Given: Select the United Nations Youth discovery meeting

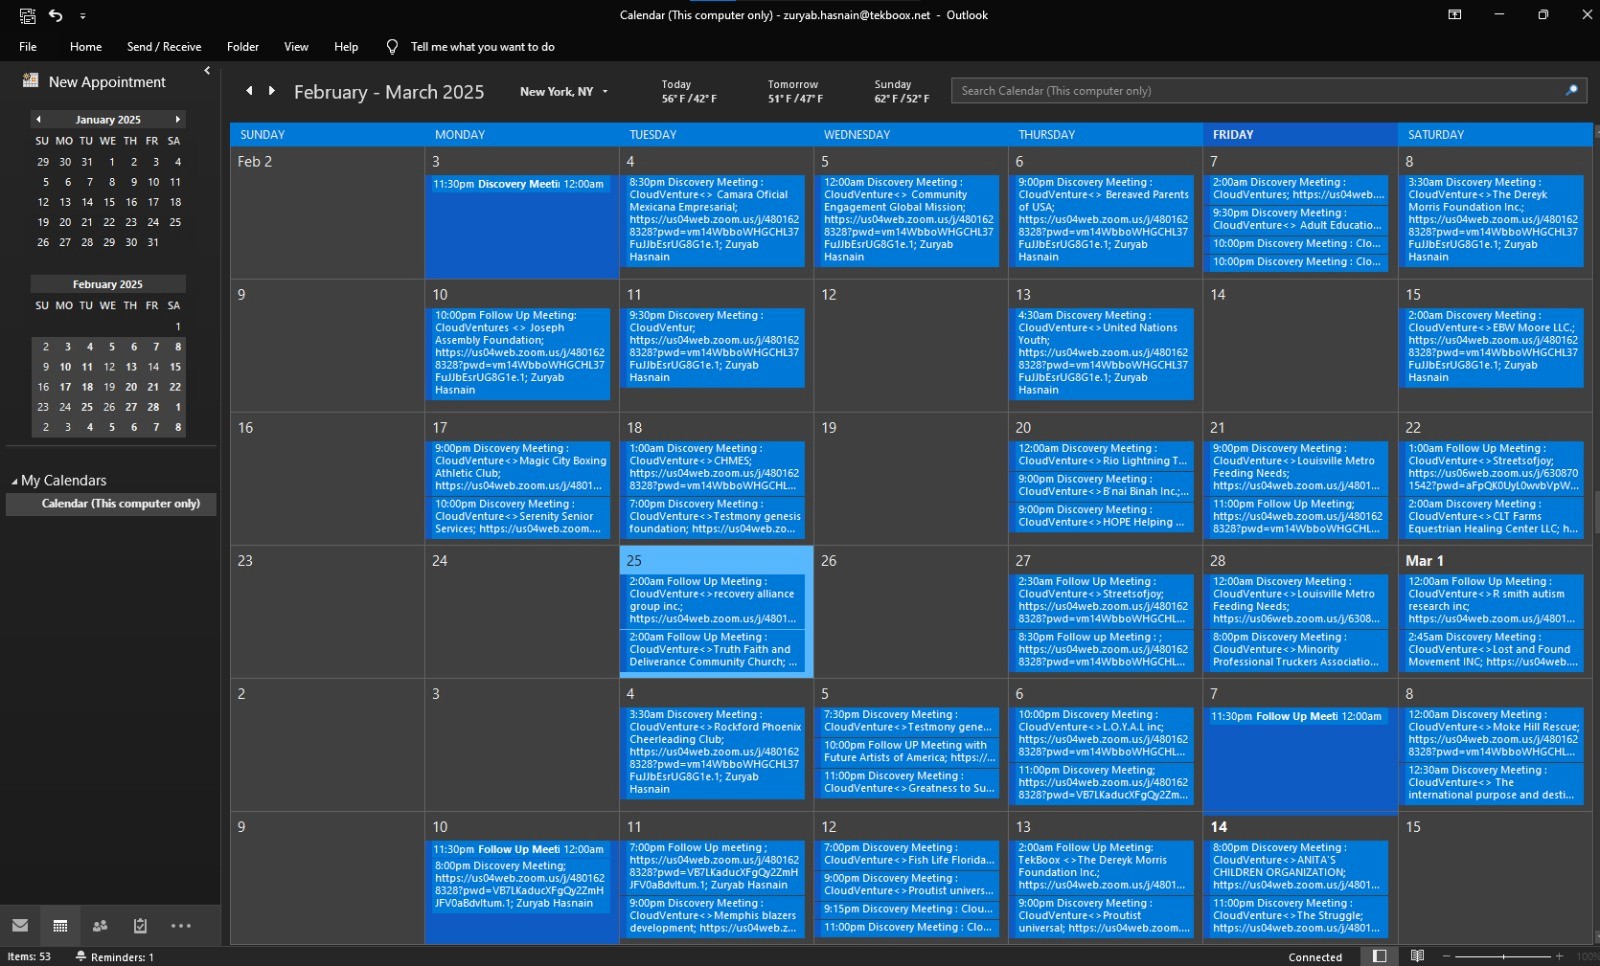Looking at the screenshot, I should pos(1104,353).
